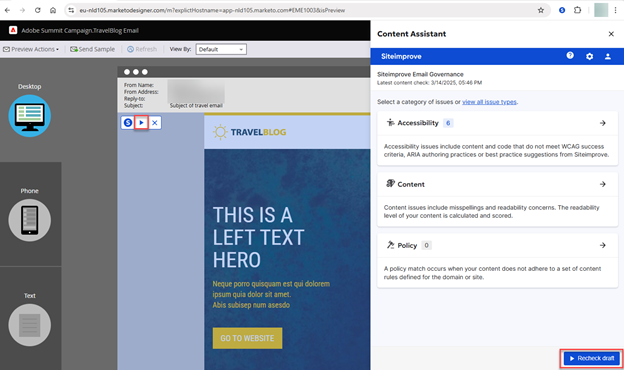Click the Content Assistant panel title
The image size is (624, 370).
point(411,34)
